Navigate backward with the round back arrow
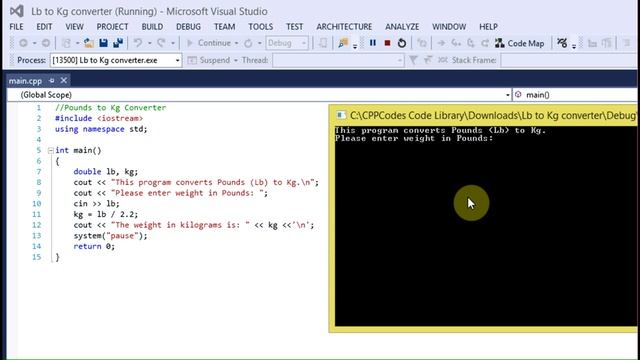The width and height of the screenshot is (640, 360). coord(23,43)
